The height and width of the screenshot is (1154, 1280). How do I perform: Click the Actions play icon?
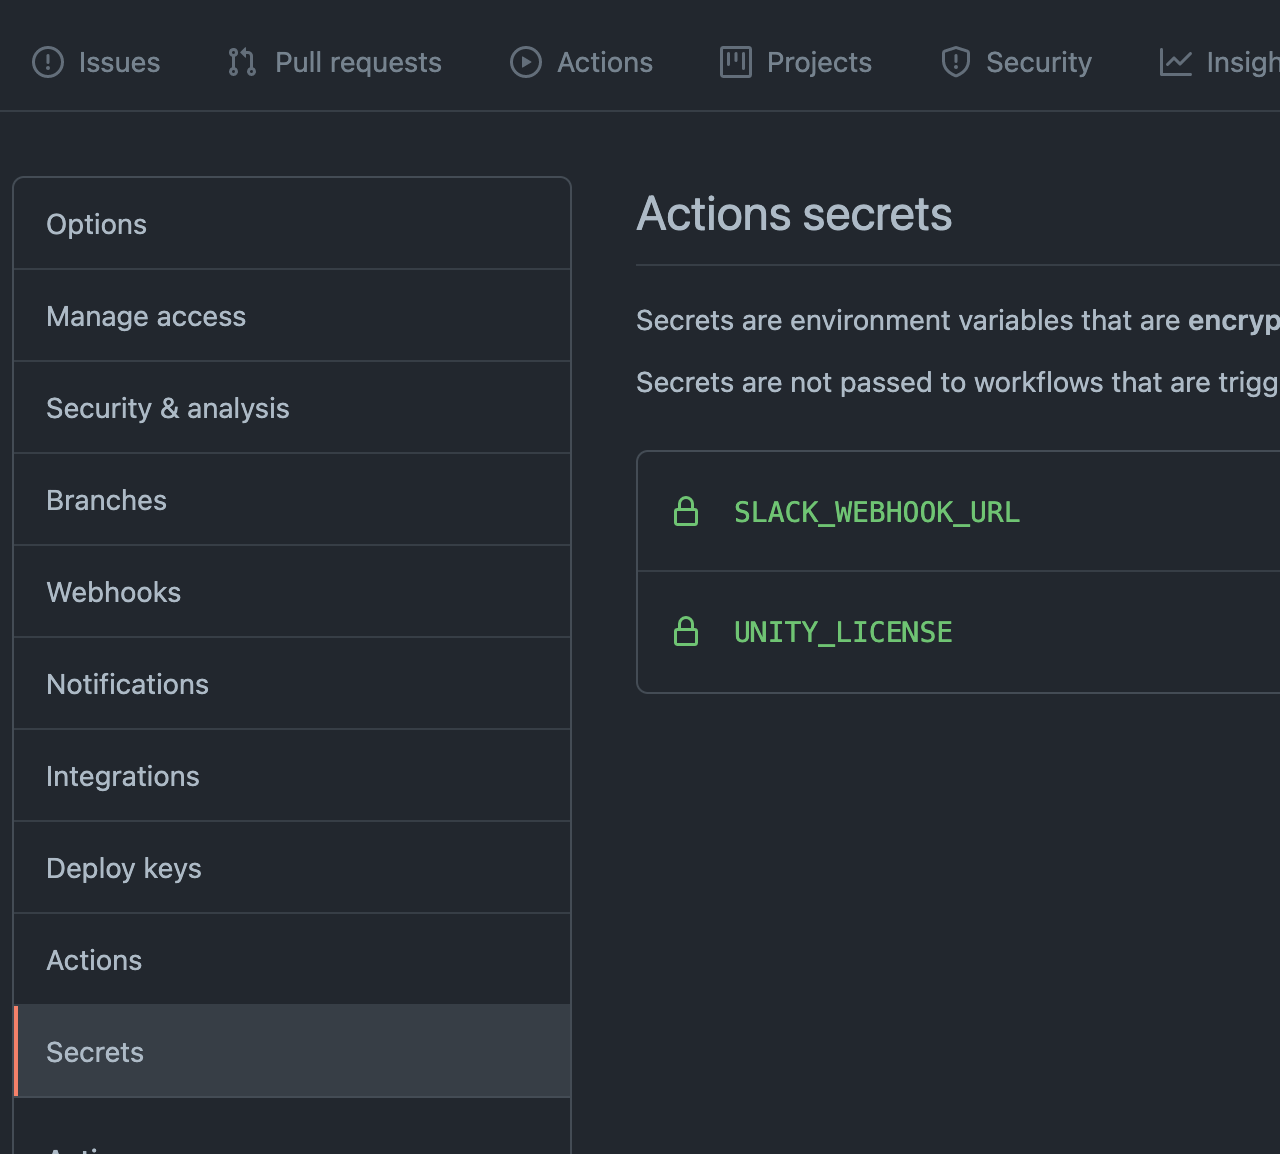tap(524, 62)
